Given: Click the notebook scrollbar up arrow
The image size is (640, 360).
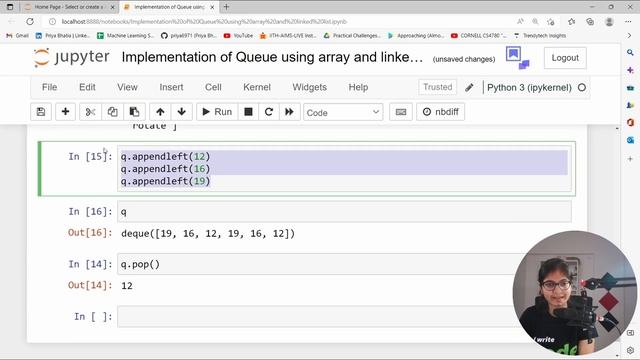Looking at the screenshot, I should click(617, 129).
